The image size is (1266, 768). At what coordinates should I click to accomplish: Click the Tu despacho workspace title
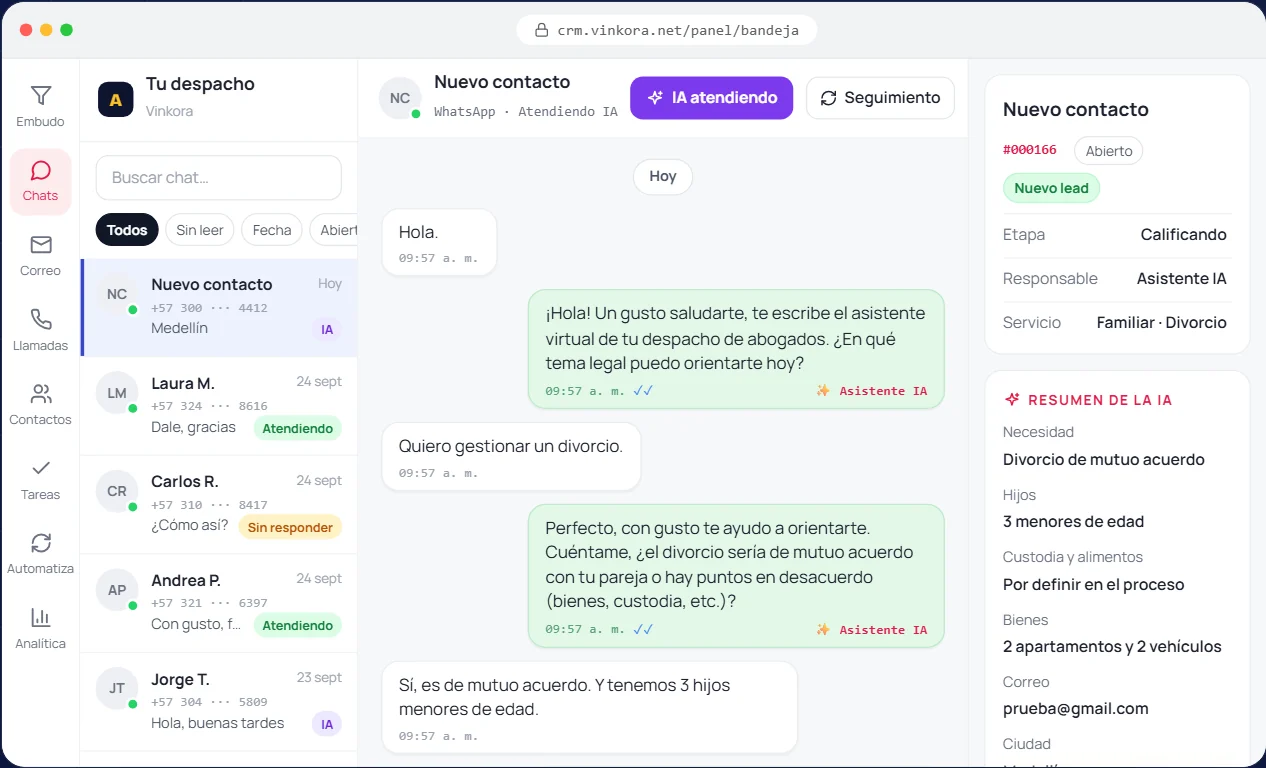(x=200, y=84)
